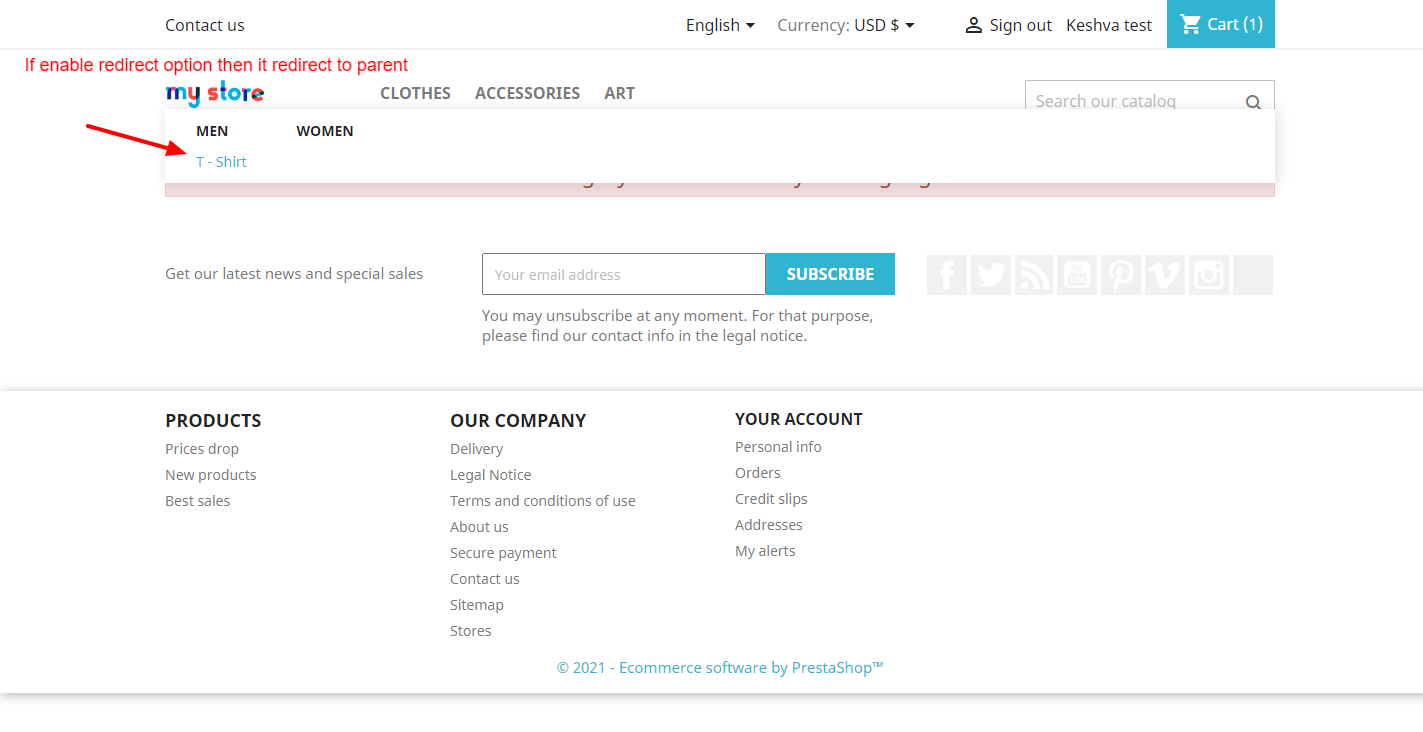The image size is (1423, 732).
Task: Open New products link
Action: [211, 475]
